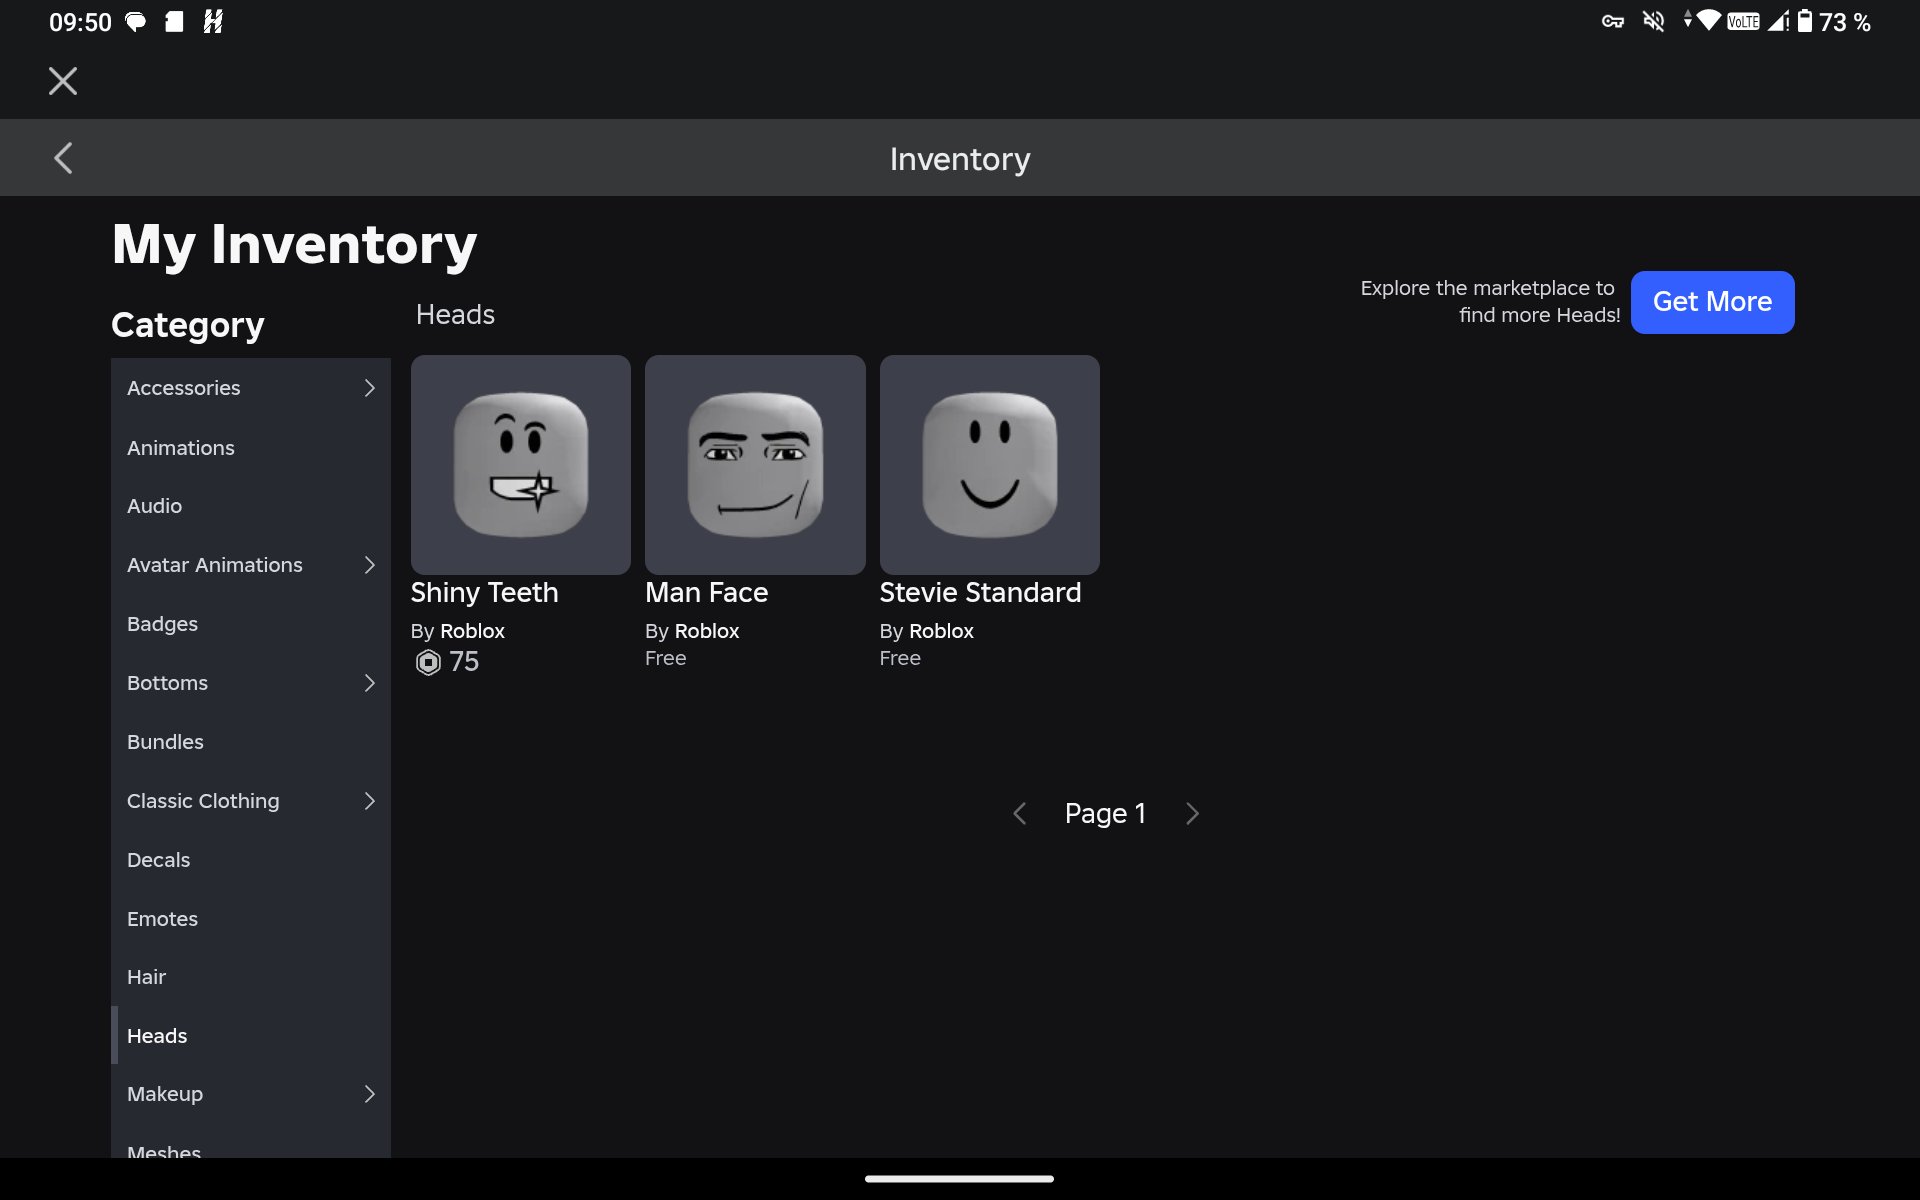Go to the next inventory page
The width and height of the screenshot is (1920, 1200).
click(x=1192, y=814)
